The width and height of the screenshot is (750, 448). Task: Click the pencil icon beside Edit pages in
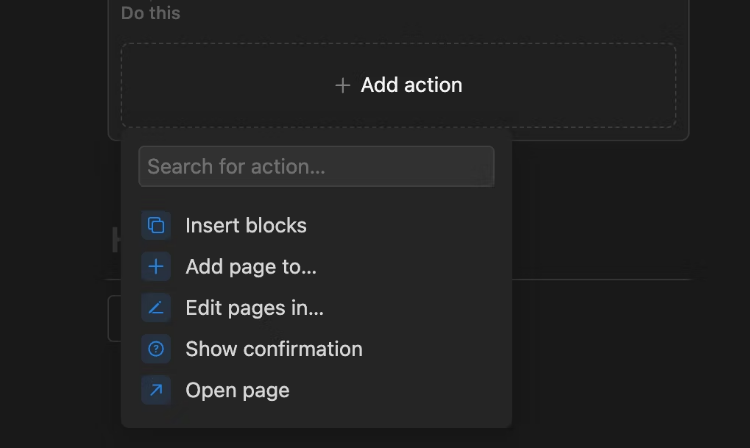(x=156, y=307)
